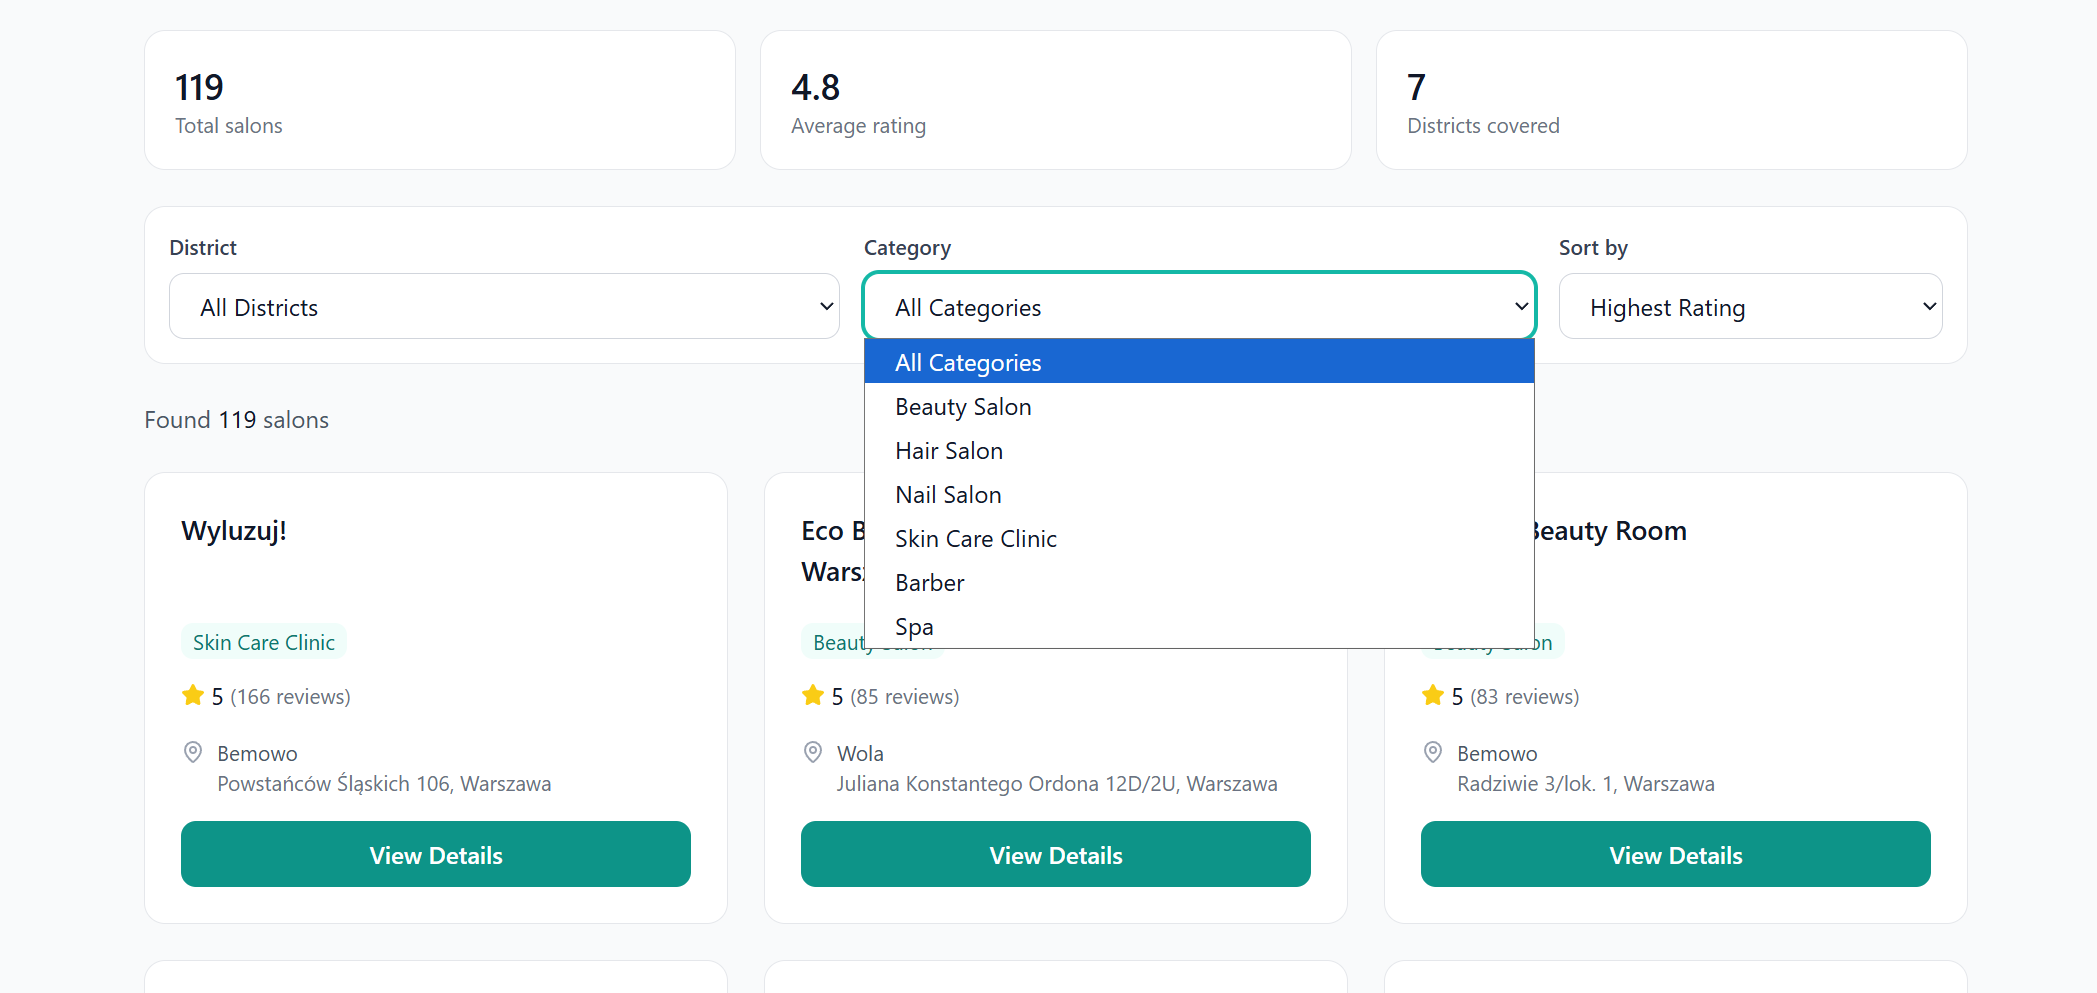View Details for the Wola salon
This screenshot has width=2097, height=993.
[1056, 854]
